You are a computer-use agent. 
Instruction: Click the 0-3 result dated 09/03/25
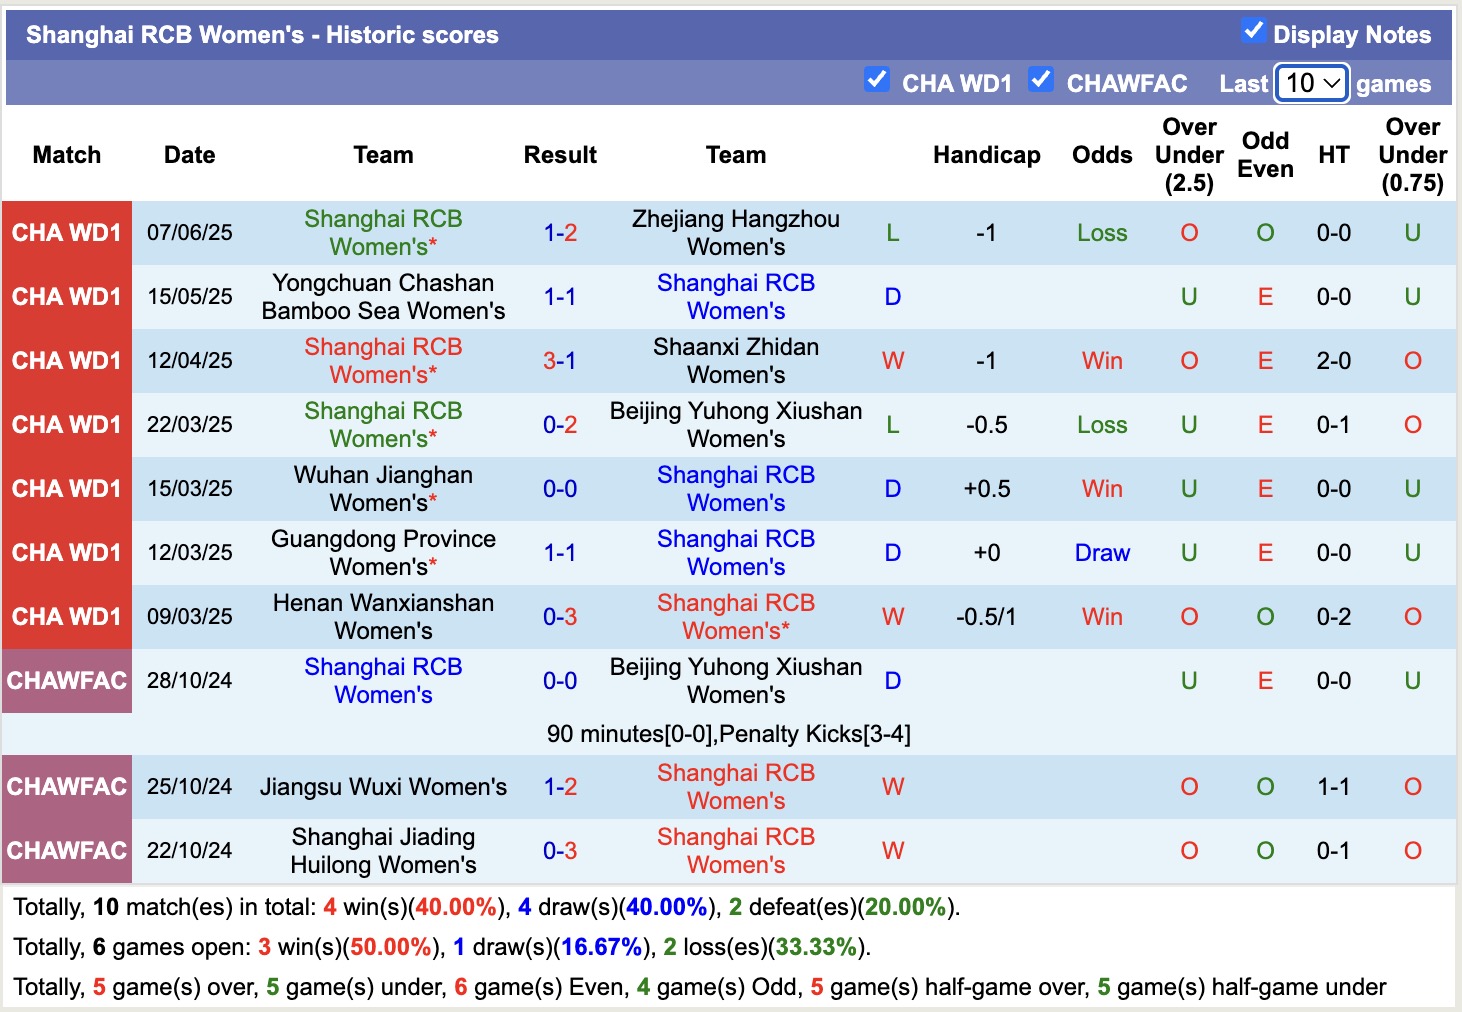coord(560,617)
